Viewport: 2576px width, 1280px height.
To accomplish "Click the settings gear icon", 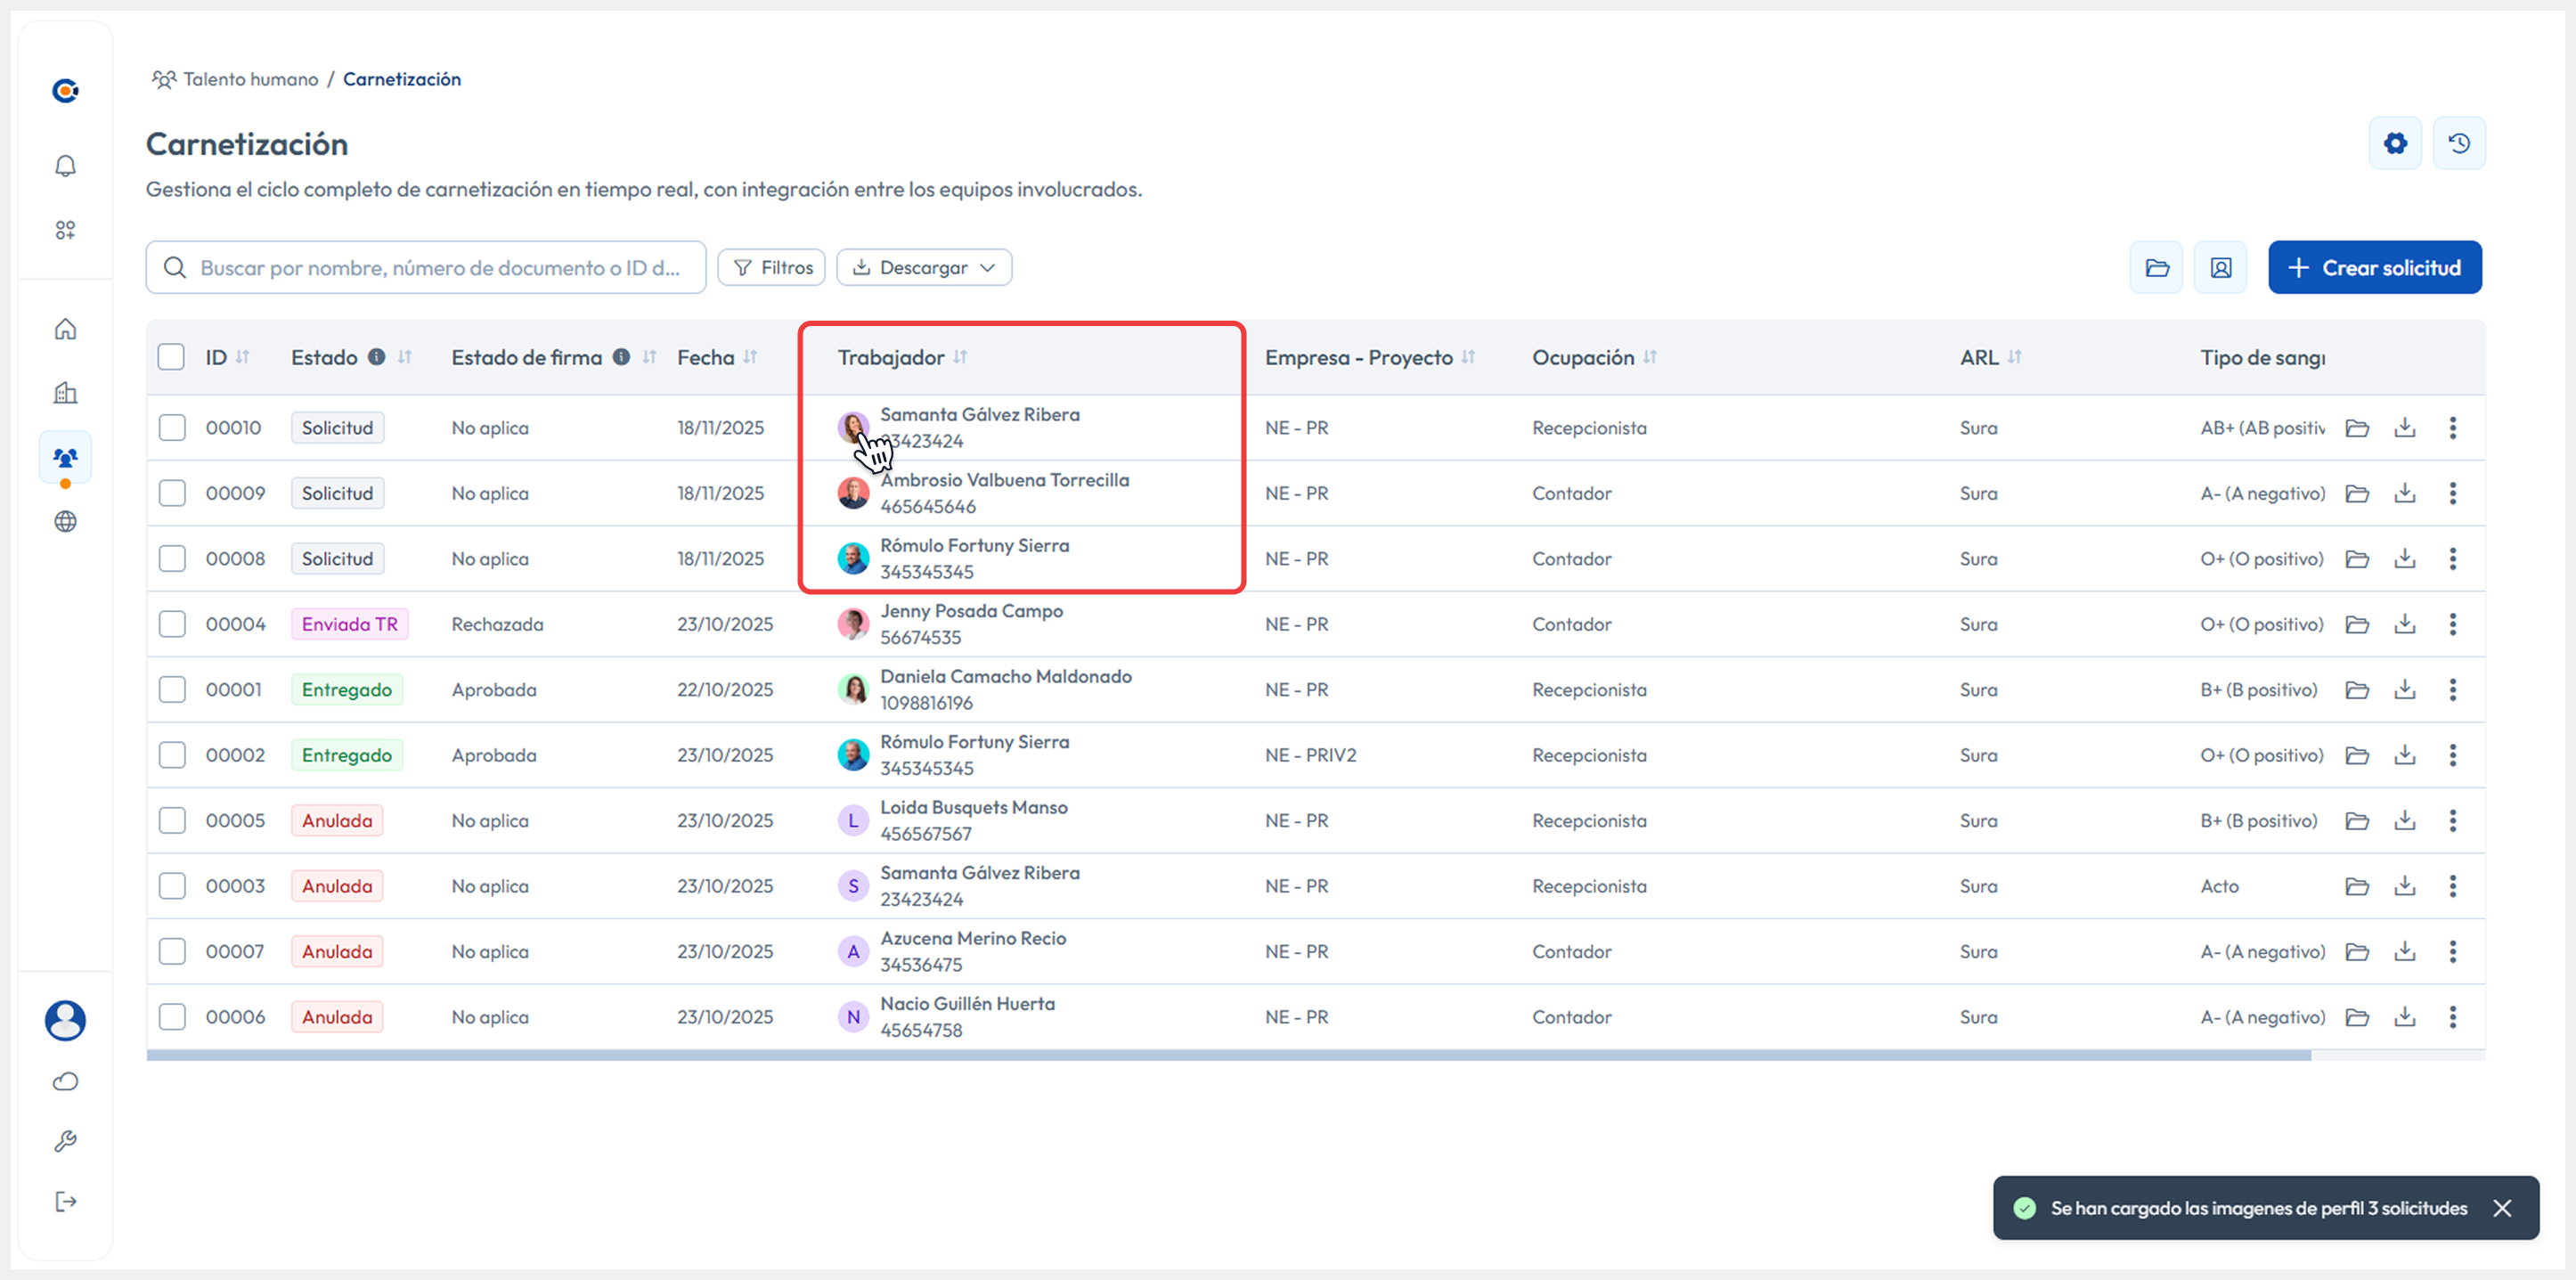I will [2395, 144].
